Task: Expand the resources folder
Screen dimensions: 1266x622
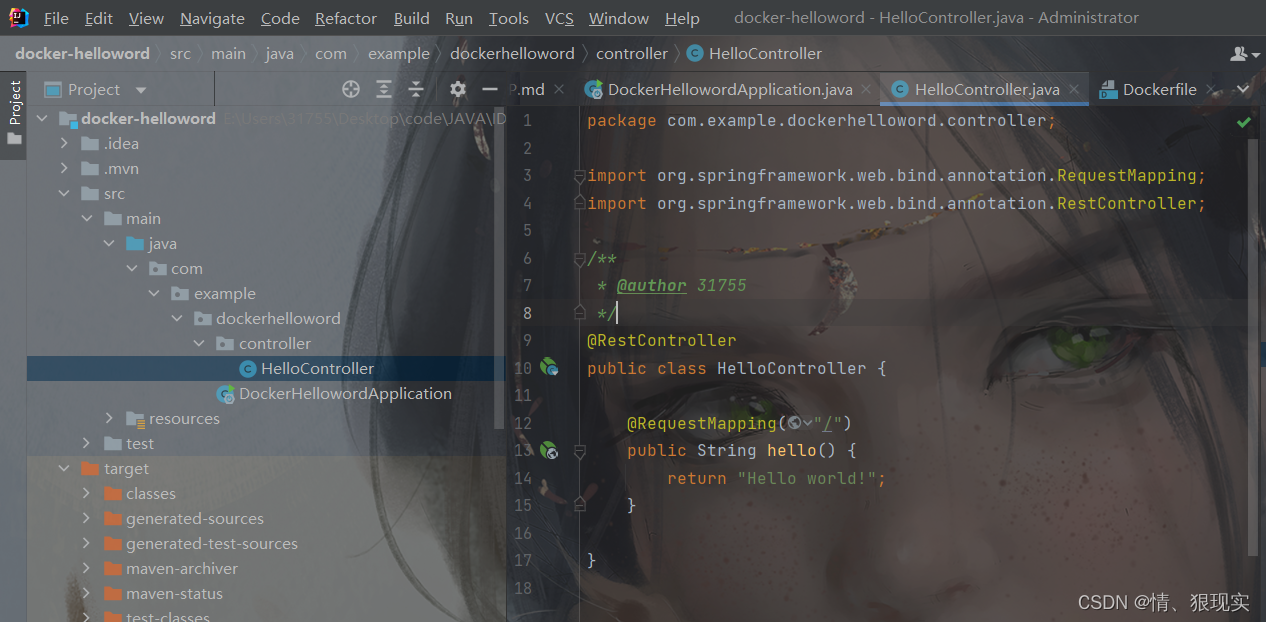Action: click(109, 419)
